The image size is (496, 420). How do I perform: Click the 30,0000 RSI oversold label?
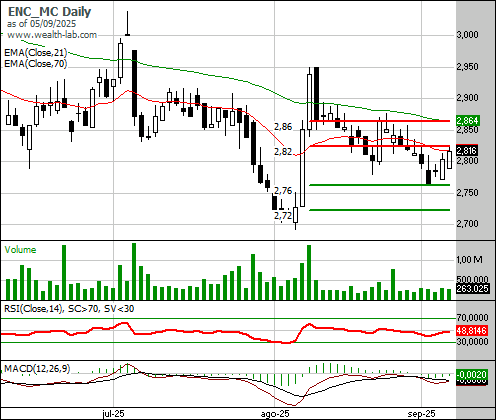coord(472,342)
